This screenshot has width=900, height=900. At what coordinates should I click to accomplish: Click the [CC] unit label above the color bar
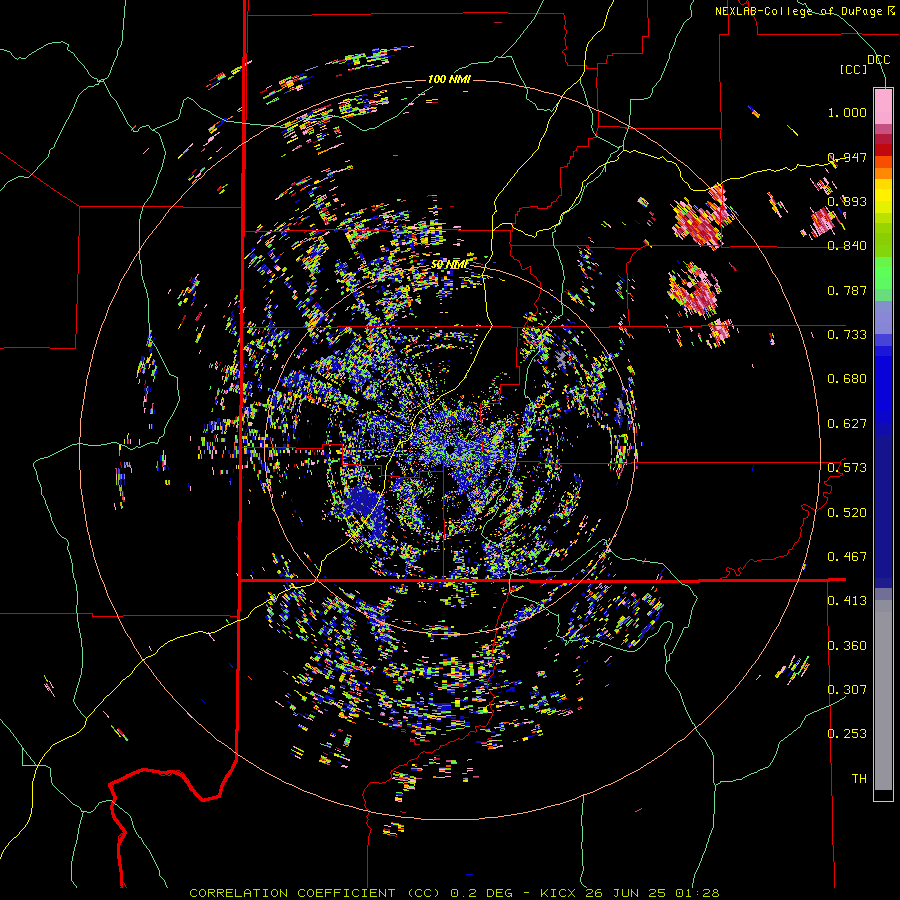coord(853,69)
